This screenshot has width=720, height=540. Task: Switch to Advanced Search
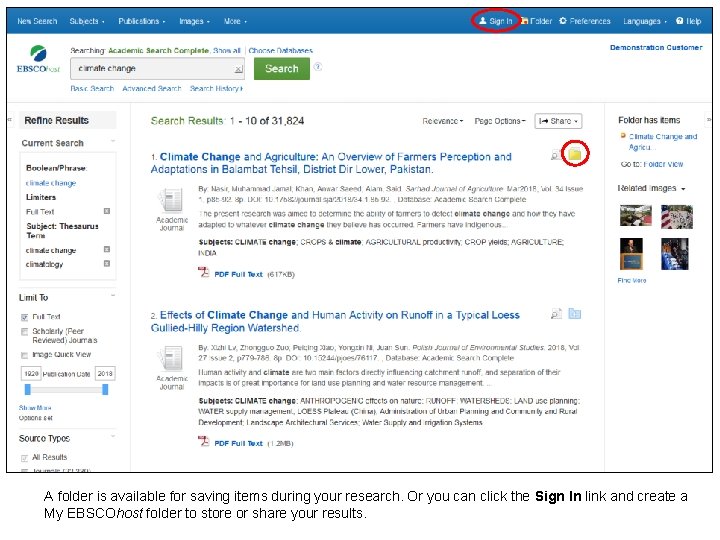(152, 88)
